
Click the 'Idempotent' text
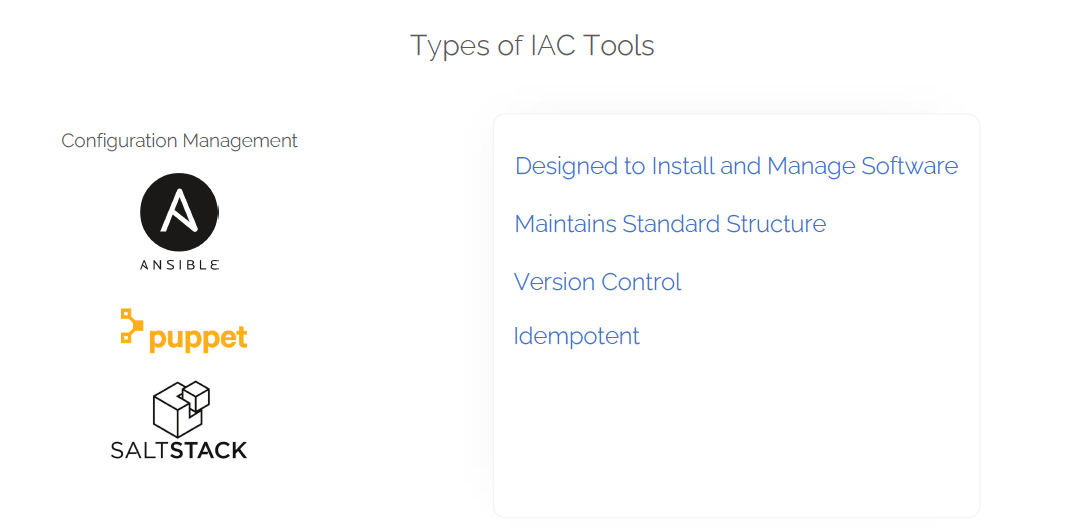[x=576, y=336]
